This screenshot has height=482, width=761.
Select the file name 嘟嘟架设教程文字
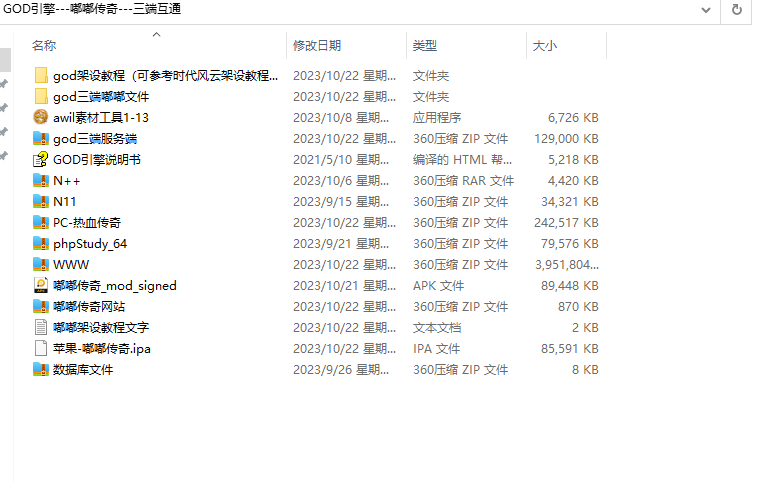coord(101,328)
